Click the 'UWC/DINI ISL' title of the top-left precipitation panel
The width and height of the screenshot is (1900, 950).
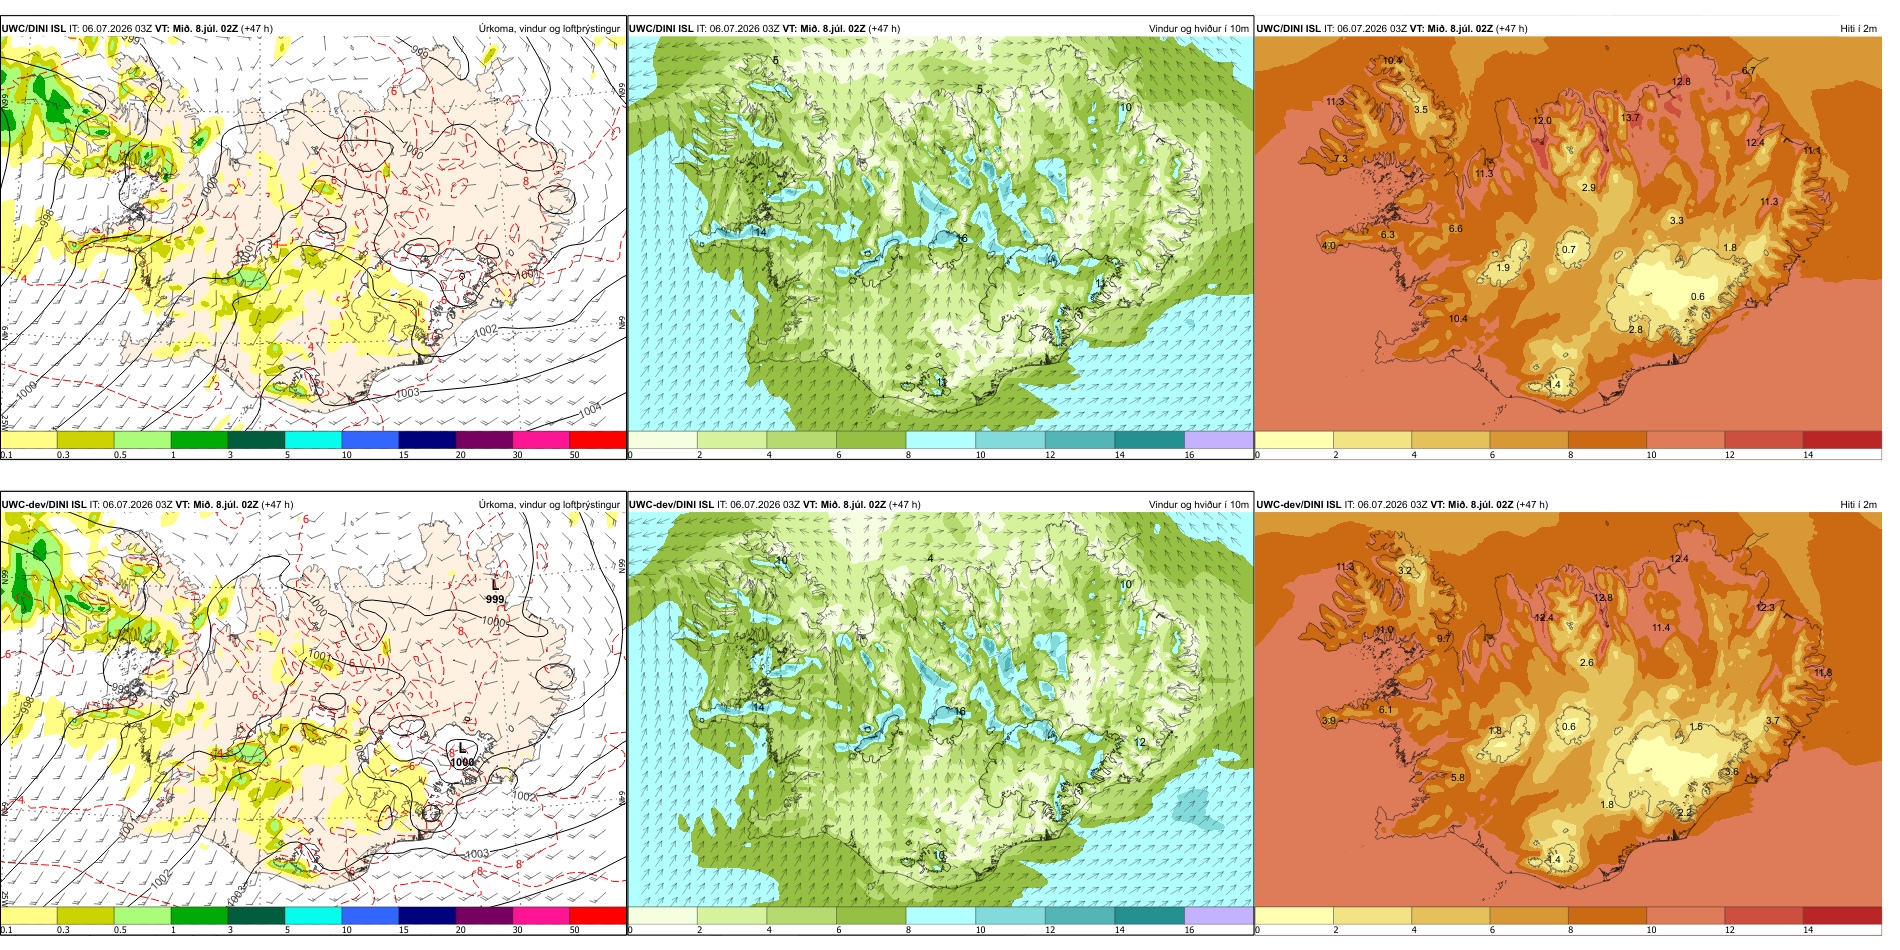click(x=34, y=29)
